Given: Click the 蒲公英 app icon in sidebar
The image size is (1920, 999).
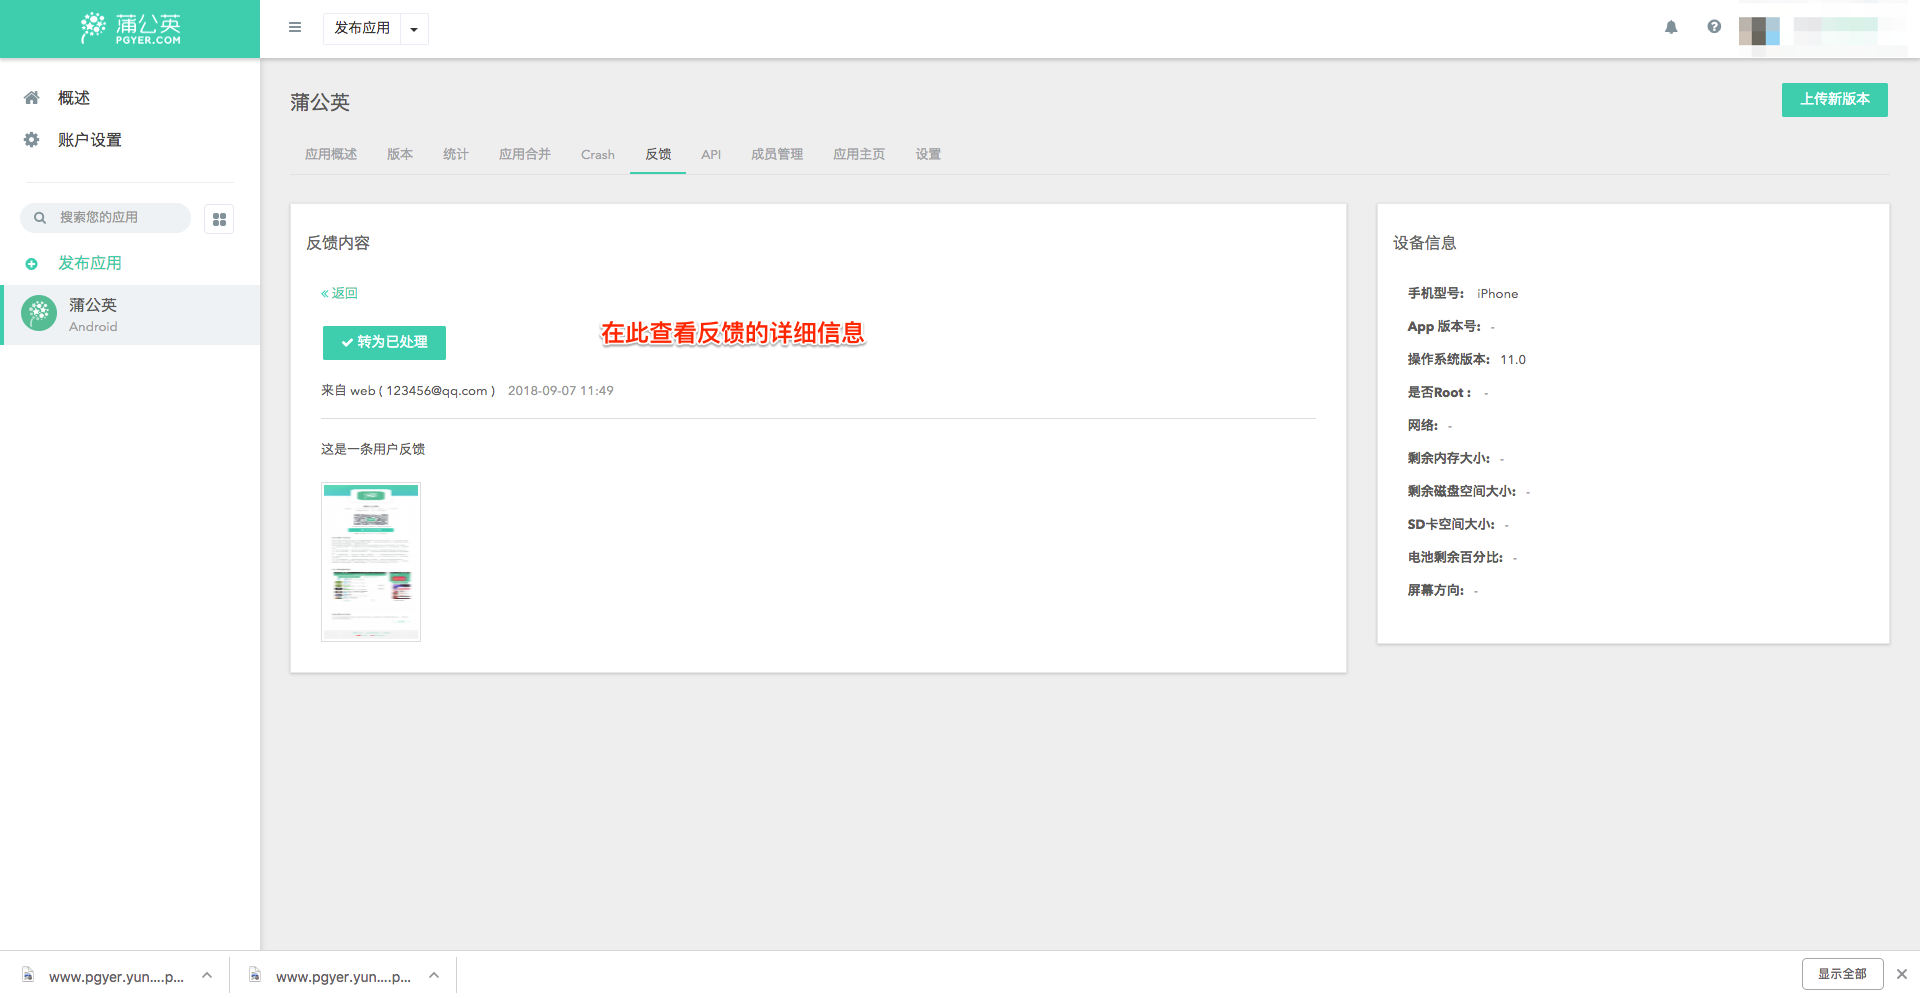Looking at the screenshot, I should tap(39, 314).
